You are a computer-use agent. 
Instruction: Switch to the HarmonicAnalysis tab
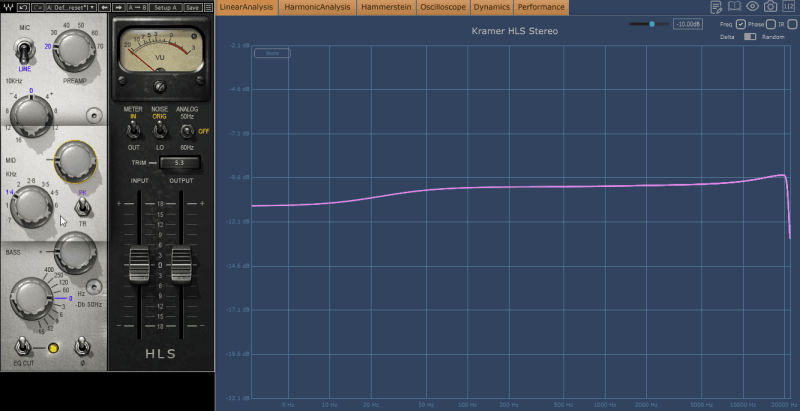point(317,7)
